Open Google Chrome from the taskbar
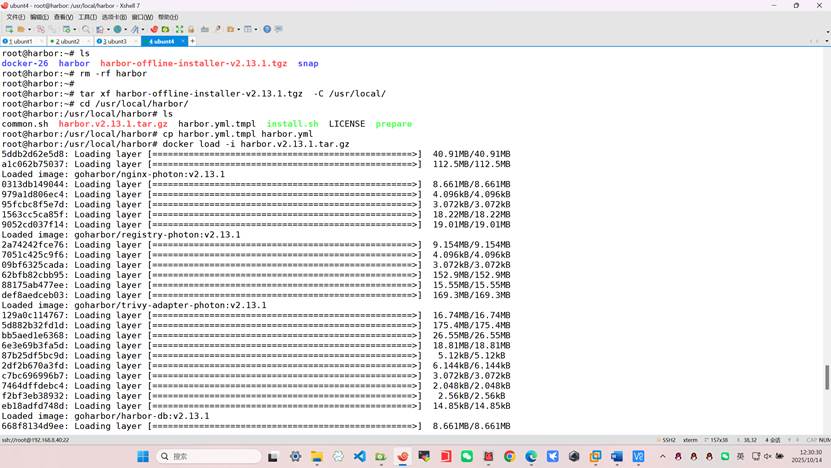 pos(510,456)
